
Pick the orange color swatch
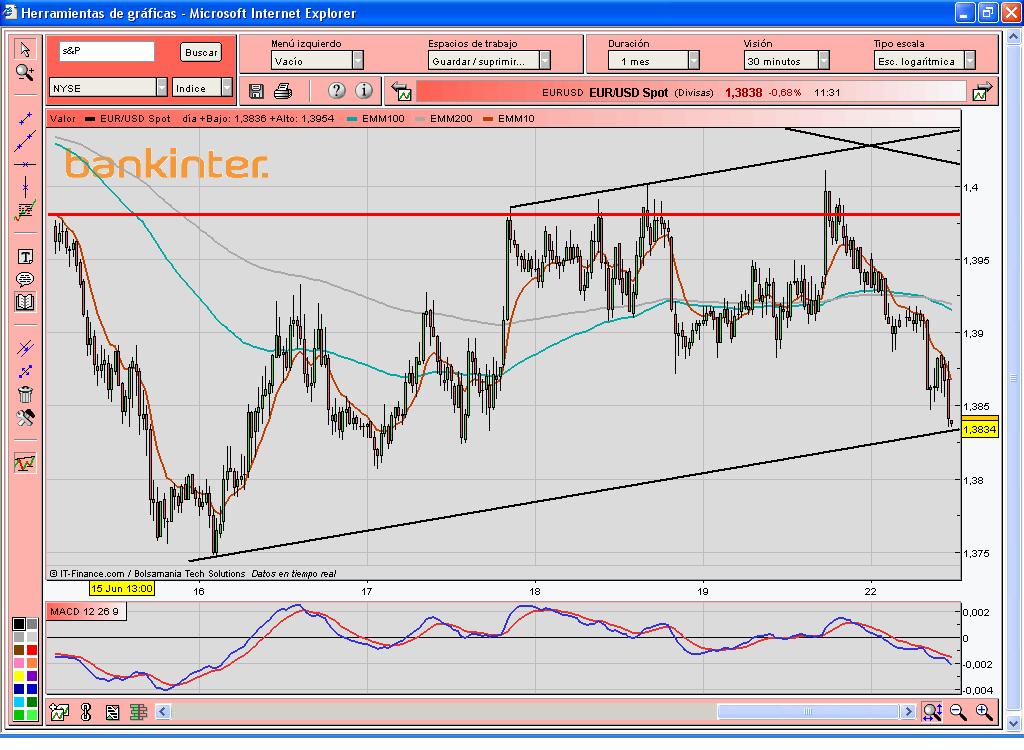point(31,662)
